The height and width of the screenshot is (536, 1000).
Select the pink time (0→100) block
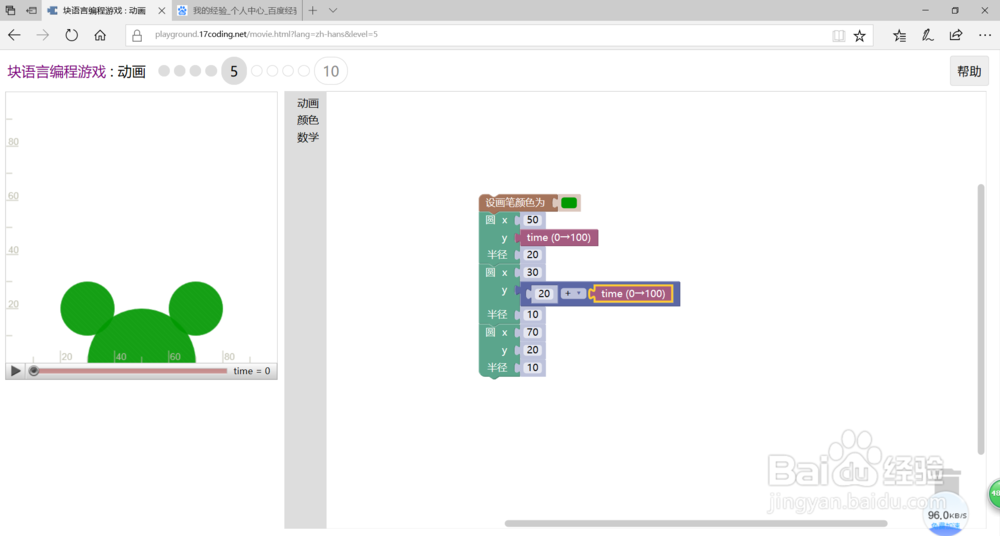click(559, 237)
